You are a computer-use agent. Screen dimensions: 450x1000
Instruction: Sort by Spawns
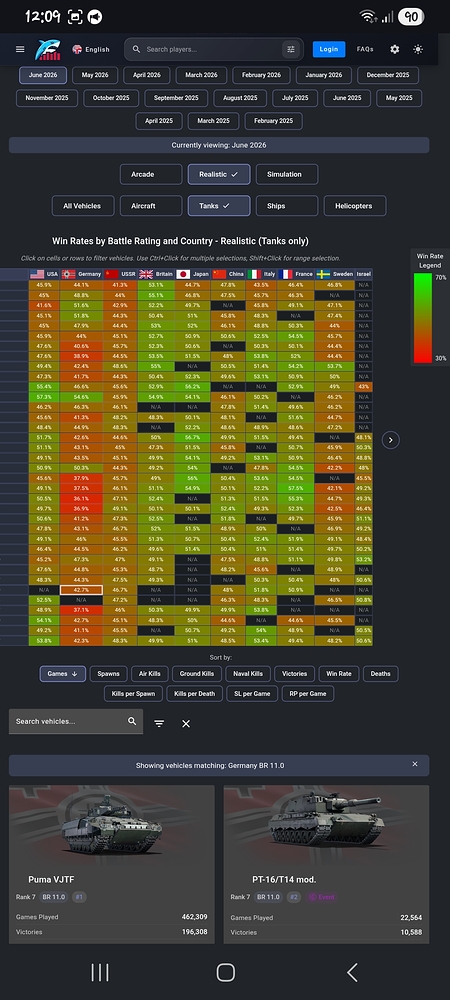point(108,673)
